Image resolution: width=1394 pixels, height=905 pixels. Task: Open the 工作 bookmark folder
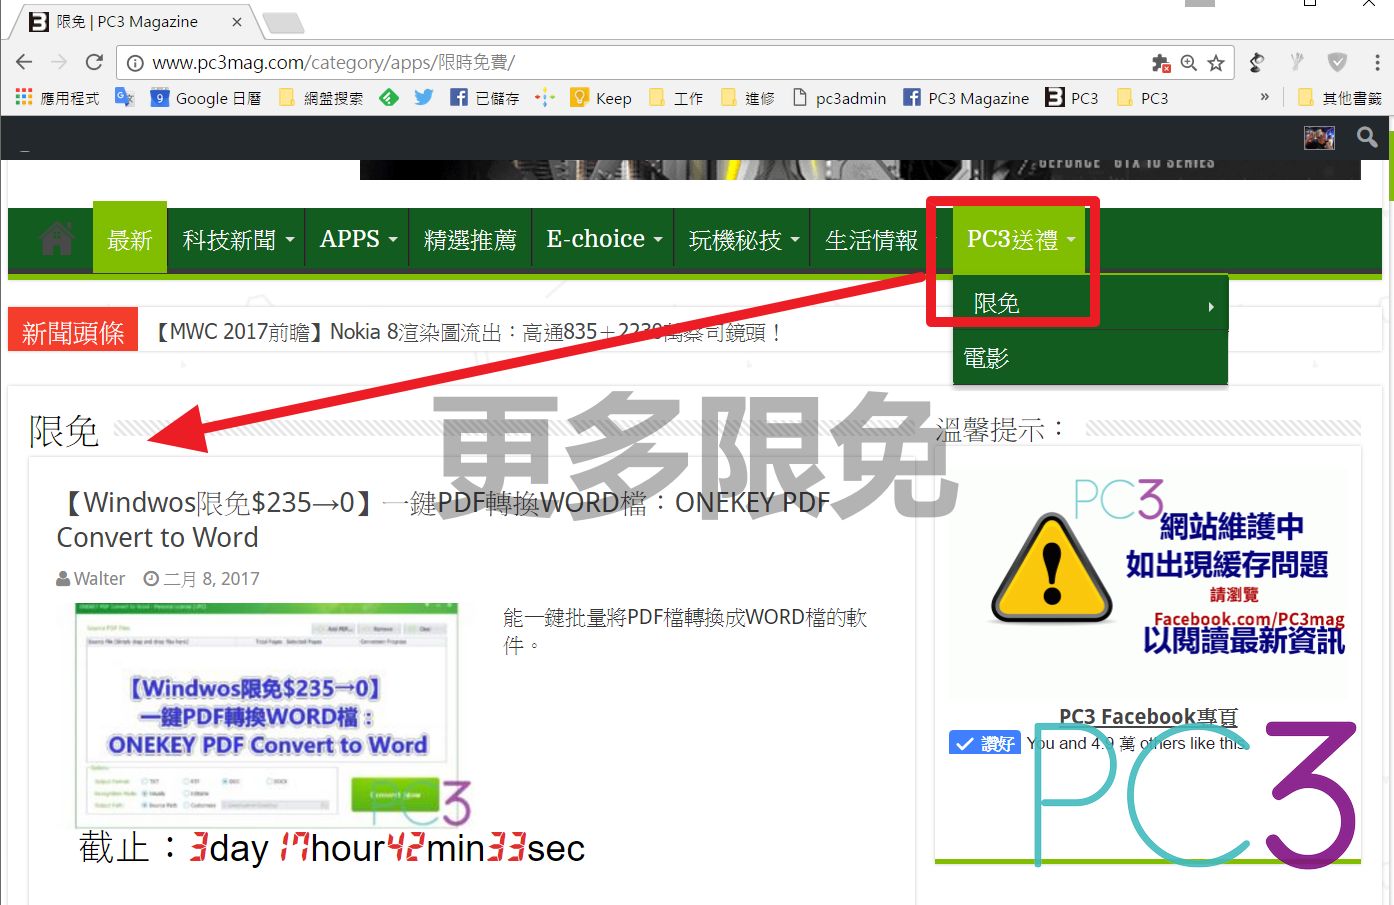click(x=676, y=98)
